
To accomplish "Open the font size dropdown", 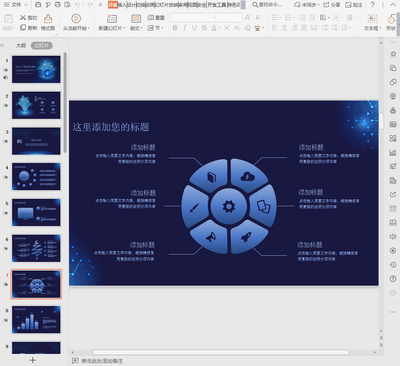I will tap(240, 18).
